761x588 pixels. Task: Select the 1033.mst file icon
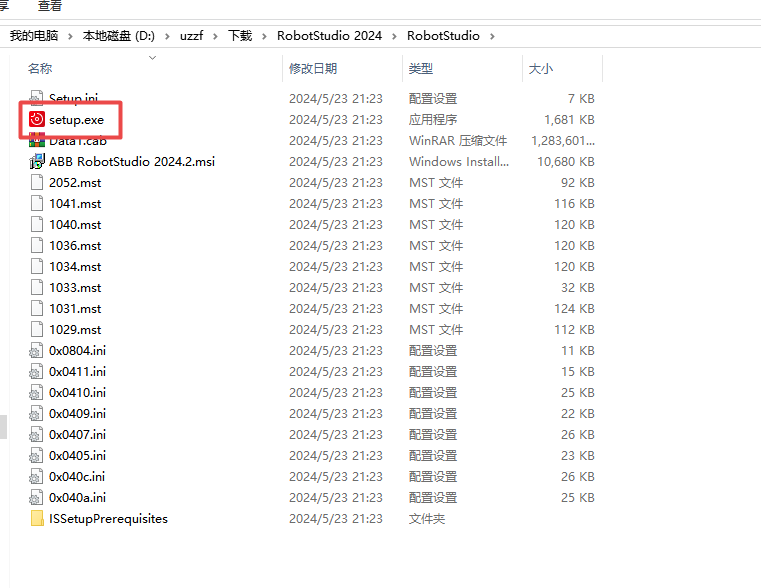(37, 287)
